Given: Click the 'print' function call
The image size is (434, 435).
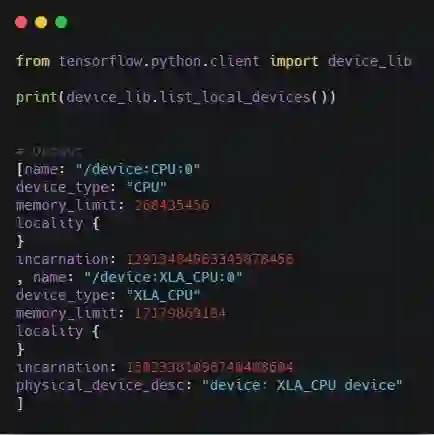Looking at the screenshot, I should click(x=36, y=97).
